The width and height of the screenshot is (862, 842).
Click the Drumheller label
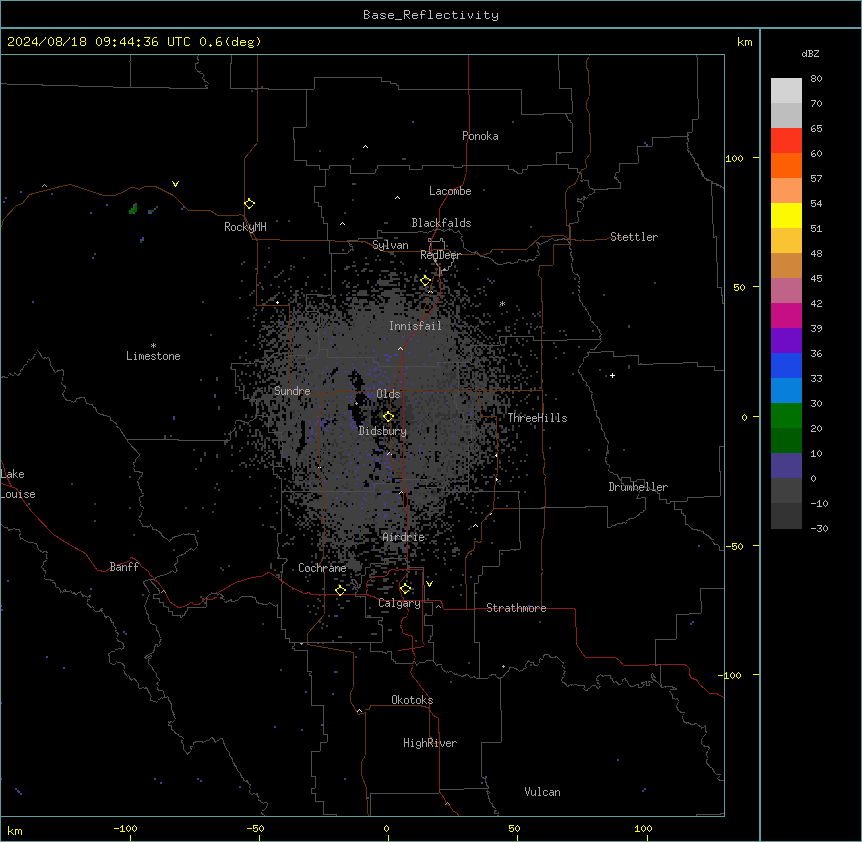click(638, 487)
